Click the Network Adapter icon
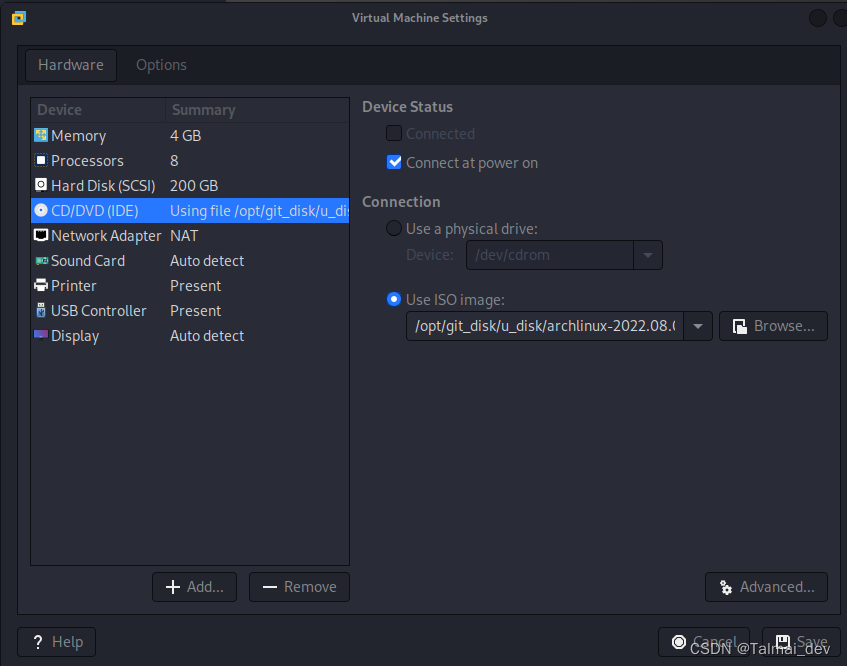This screenshot has width=847, height=666. coord(41,235)
